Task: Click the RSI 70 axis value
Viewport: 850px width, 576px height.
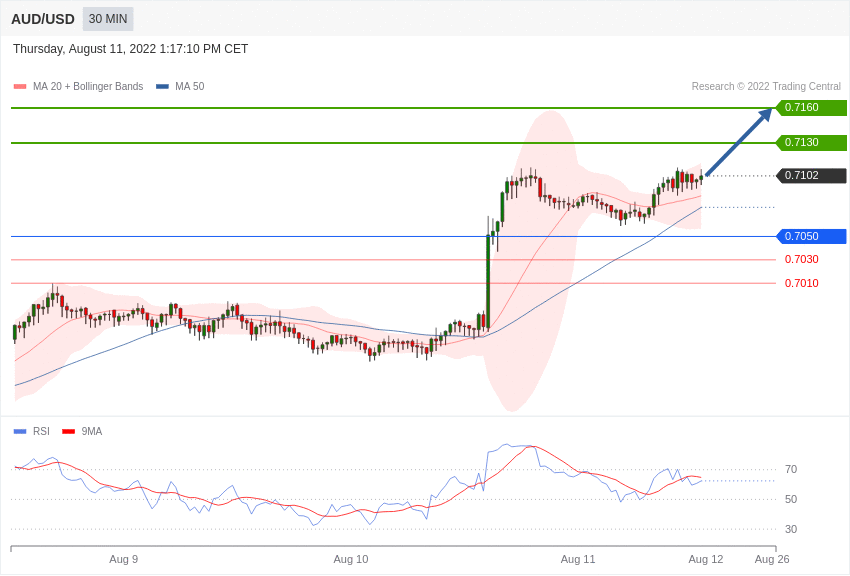Action: pyautogui.click(x=791, y=469)
